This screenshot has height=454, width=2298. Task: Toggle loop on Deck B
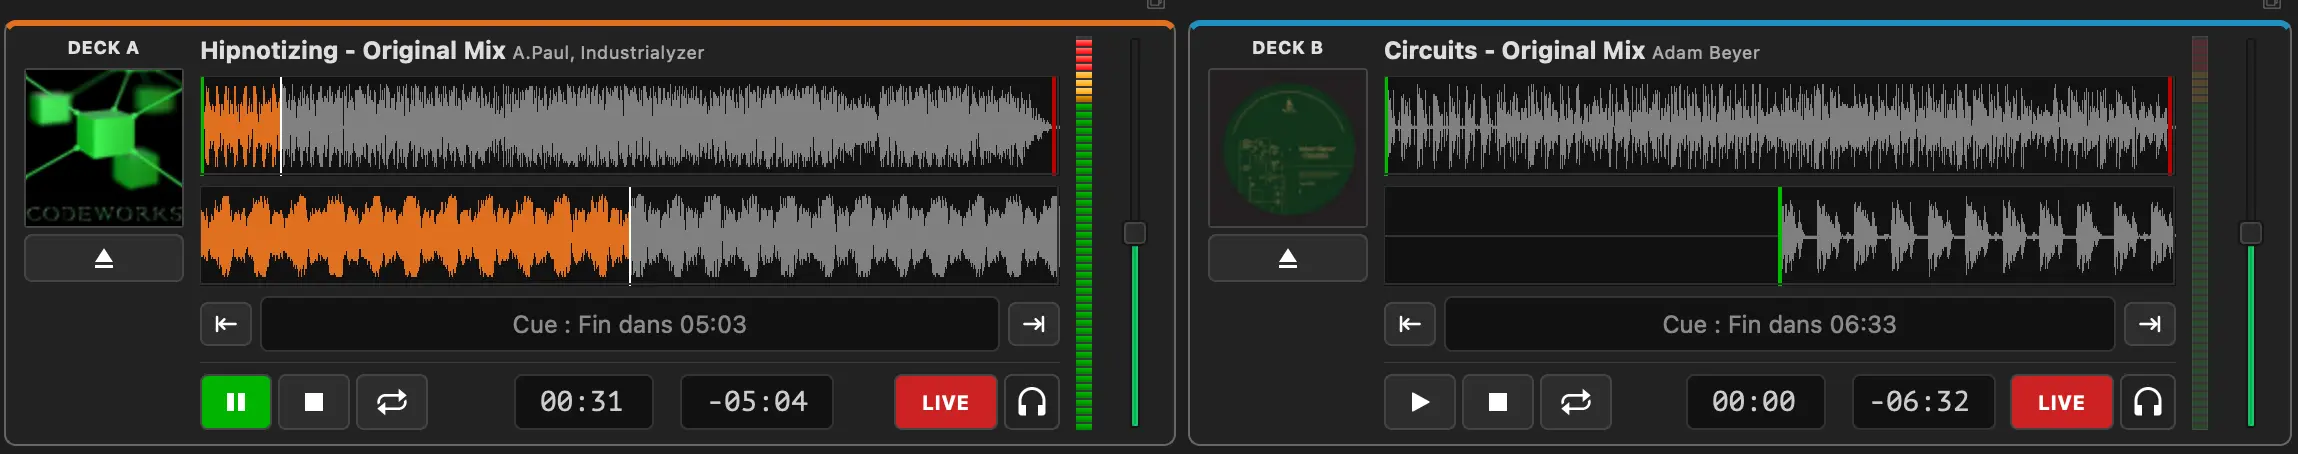click(x=1576, y=402)
